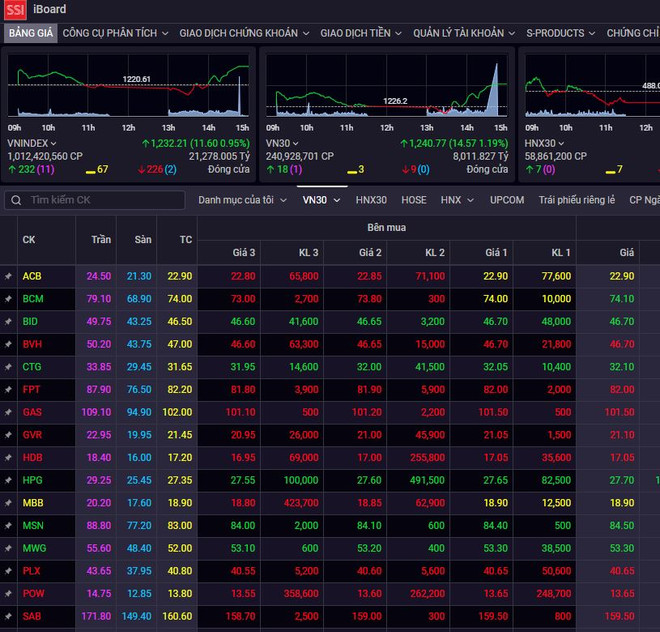Viewport: 660px width, 632px height.
Task: Toggle the pin on the BID row
Action: point(8,321)
